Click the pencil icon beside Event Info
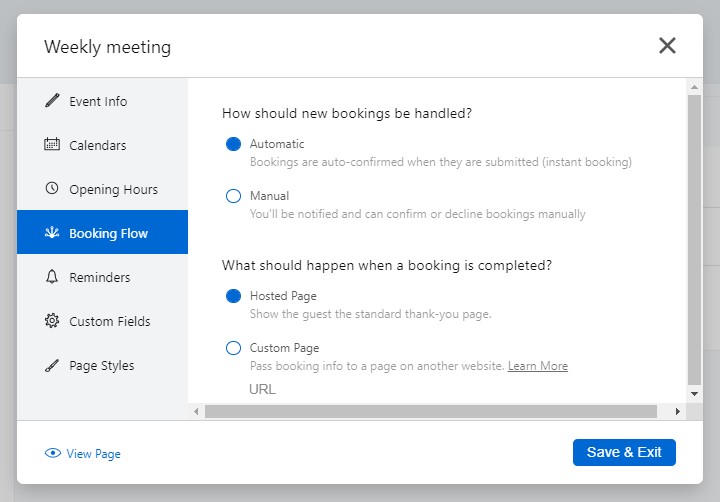This screenshot has height=502, width=720. coord(52,101)
